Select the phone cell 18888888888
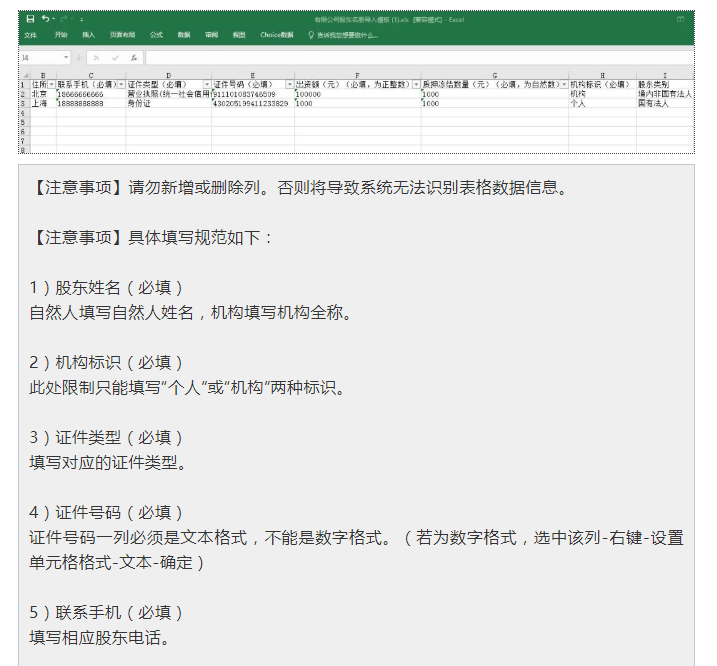The height and width of the screenshot is (666, 717). [91, 103]
